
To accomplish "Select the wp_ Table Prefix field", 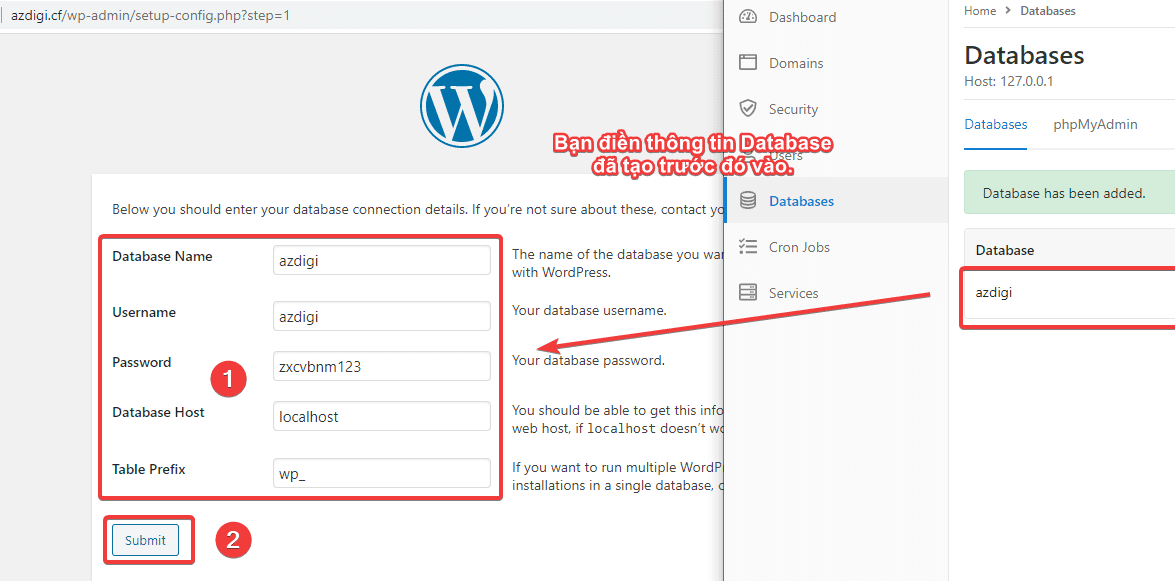I will tap(381, 473).
